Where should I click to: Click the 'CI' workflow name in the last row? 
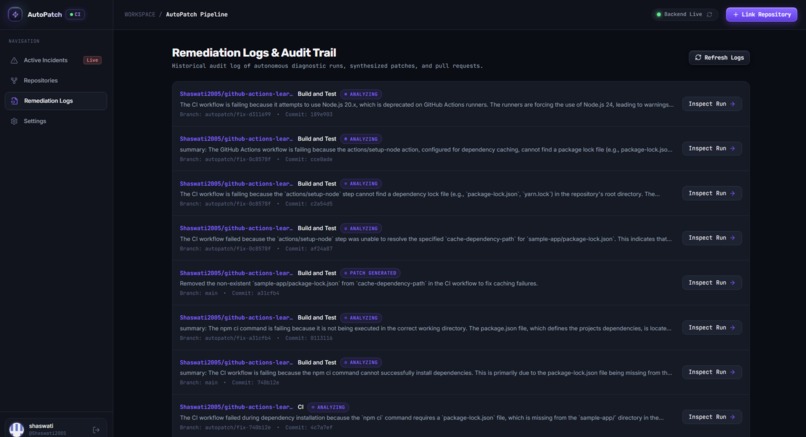click(x=301, y=407)
